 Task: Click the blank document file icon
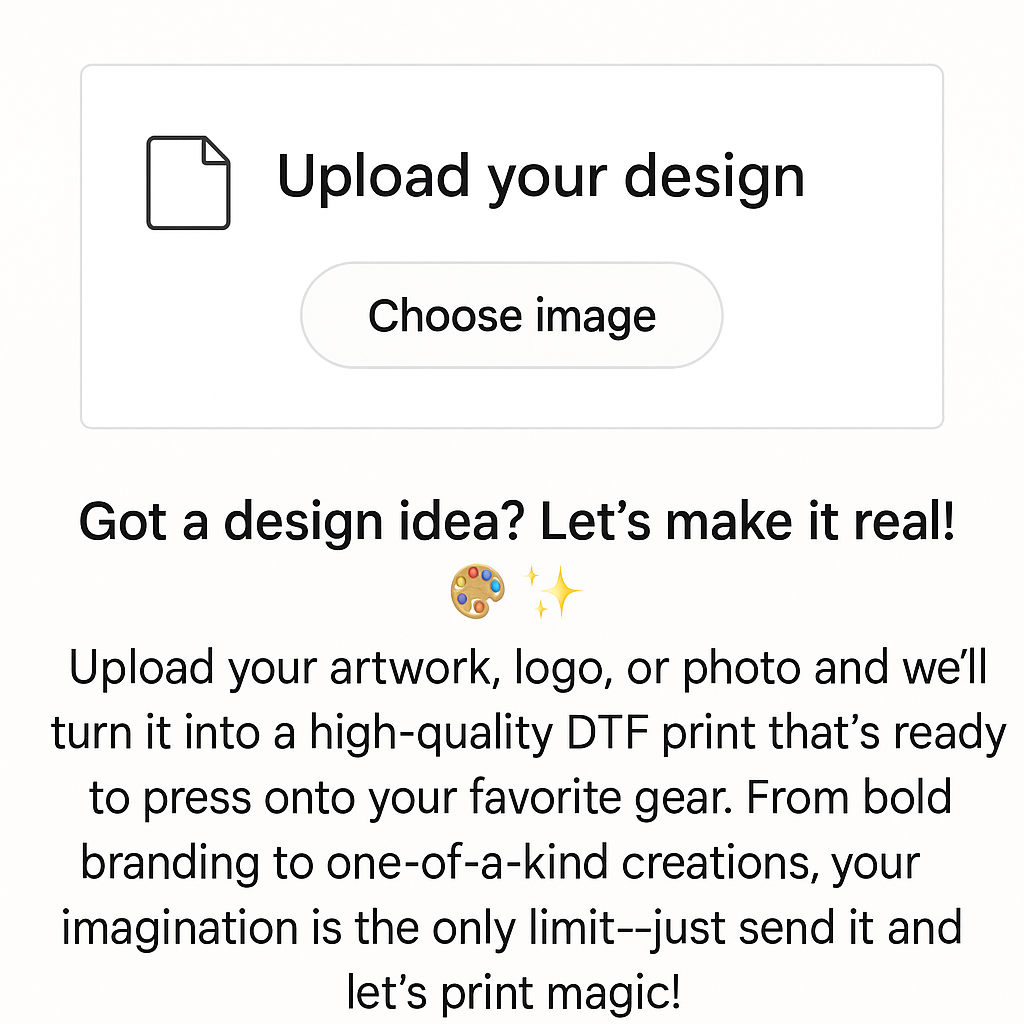(188, 183)
